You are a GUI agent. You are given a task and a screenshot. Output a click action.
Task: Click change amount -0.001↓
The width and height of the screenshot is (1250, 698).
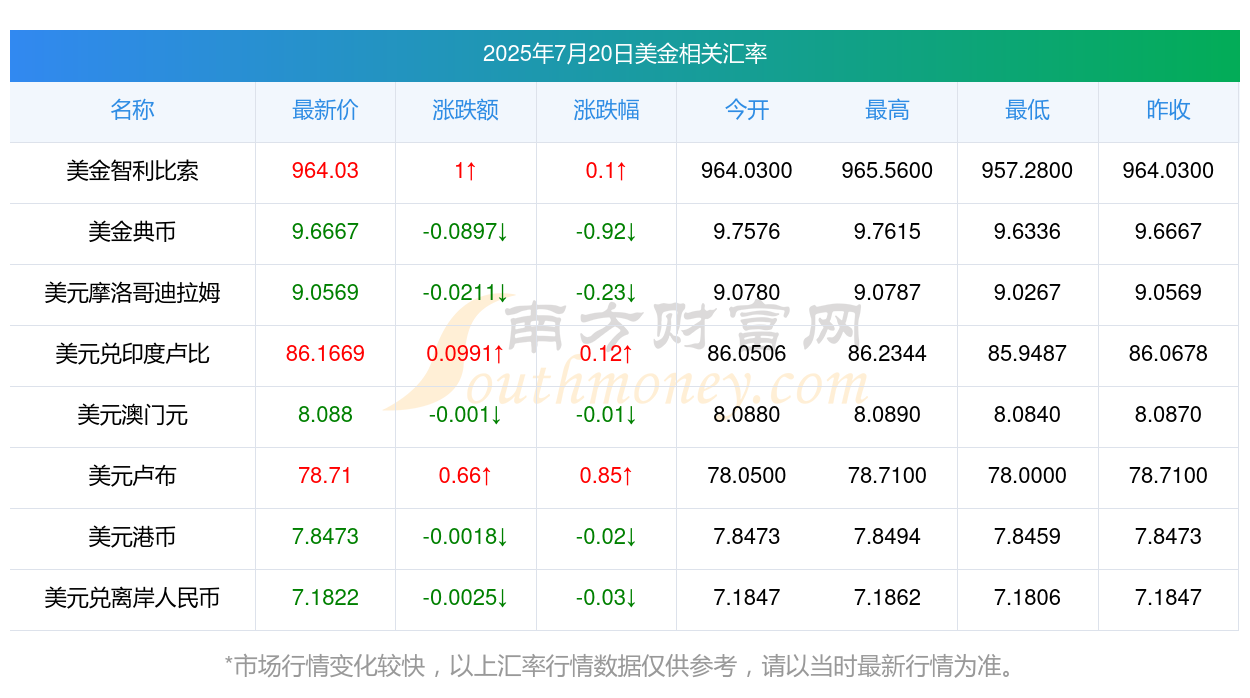tap(466, 415)
